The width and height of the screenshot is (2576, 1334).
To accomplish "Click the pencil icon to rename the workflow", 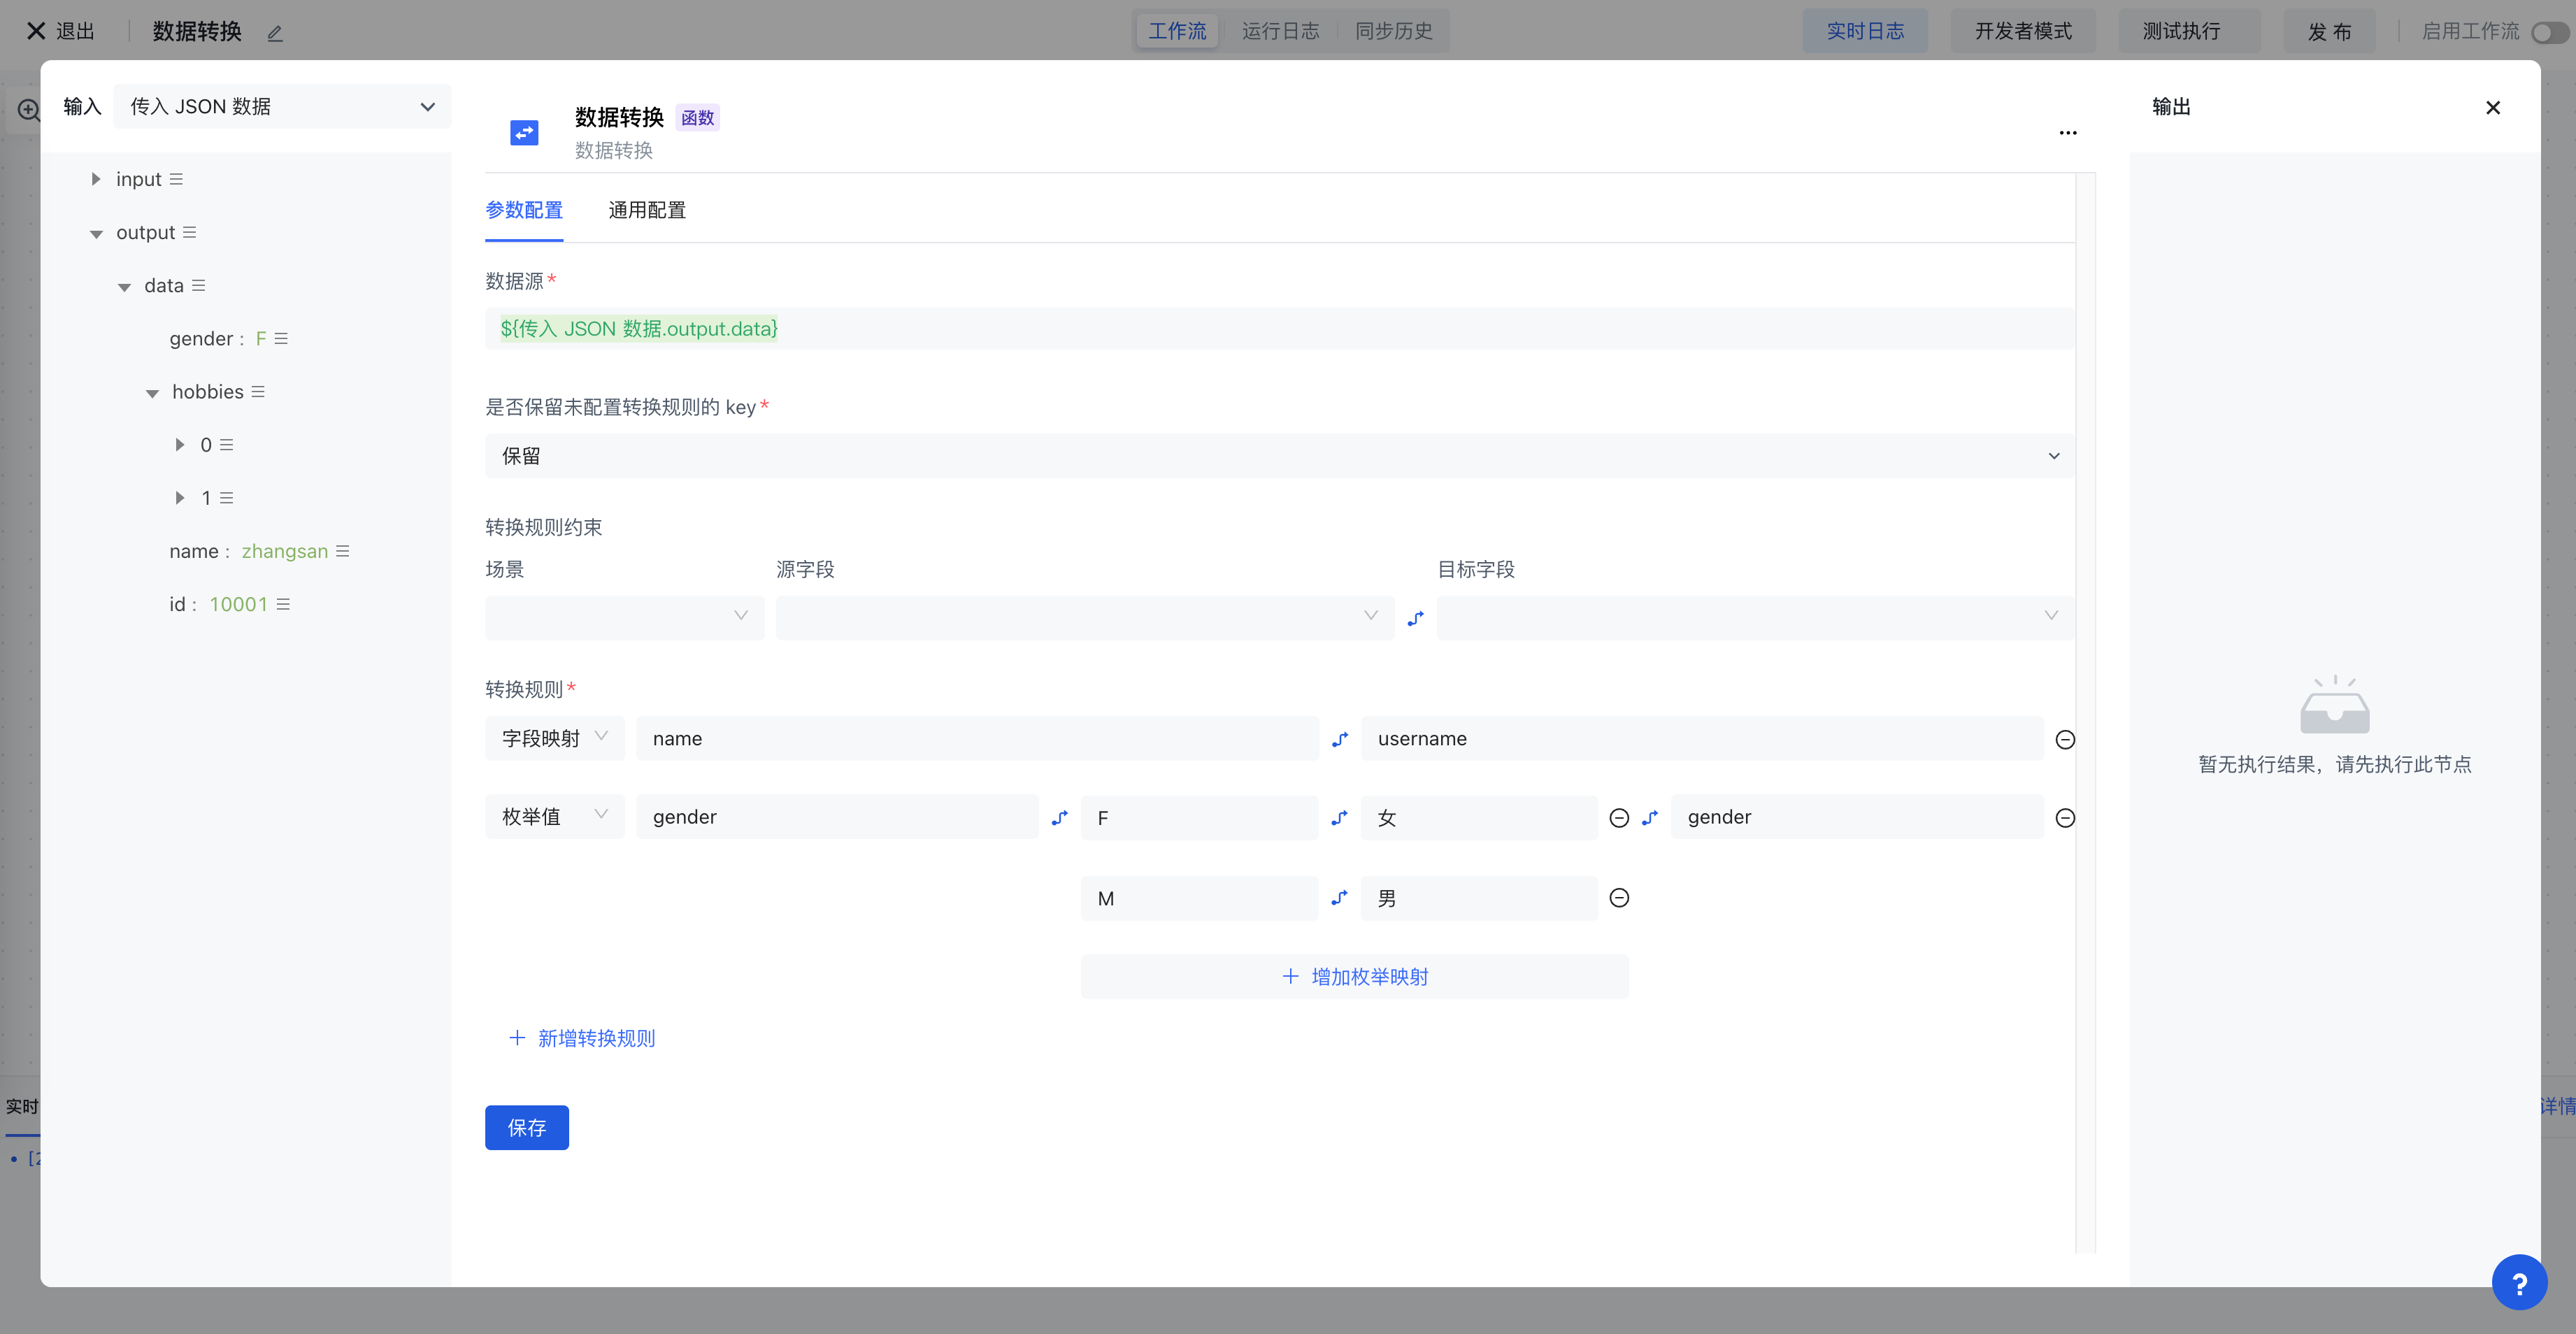I will click(x=275, y=33).
